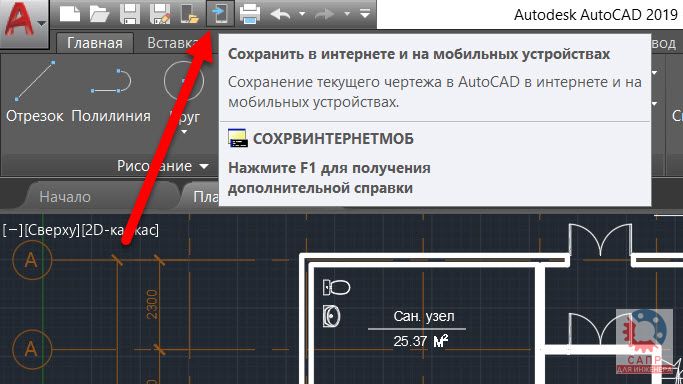Open the redo history dropdown arrow

pyautogui.click(x=347, y=14)
